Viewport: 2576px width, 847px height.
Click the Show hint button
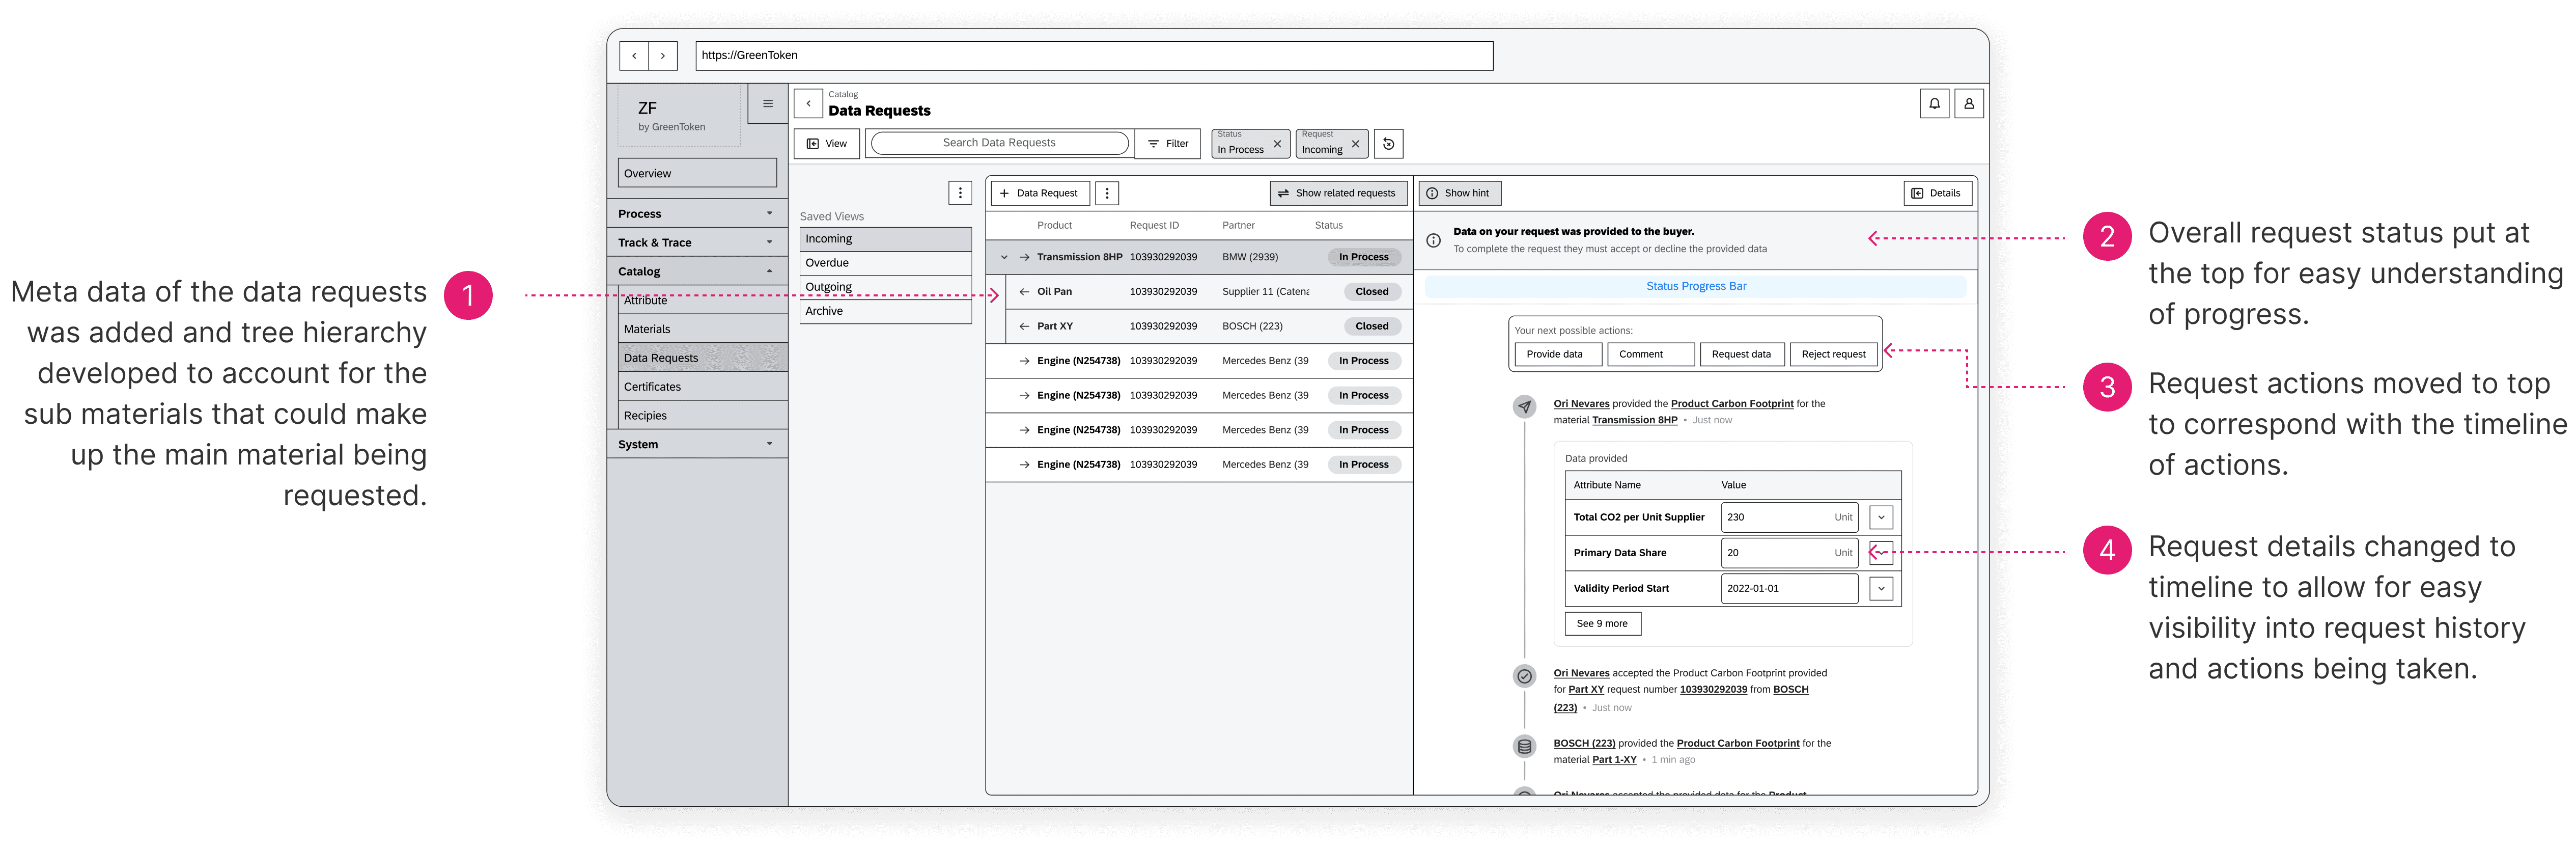coord(1459,193)
